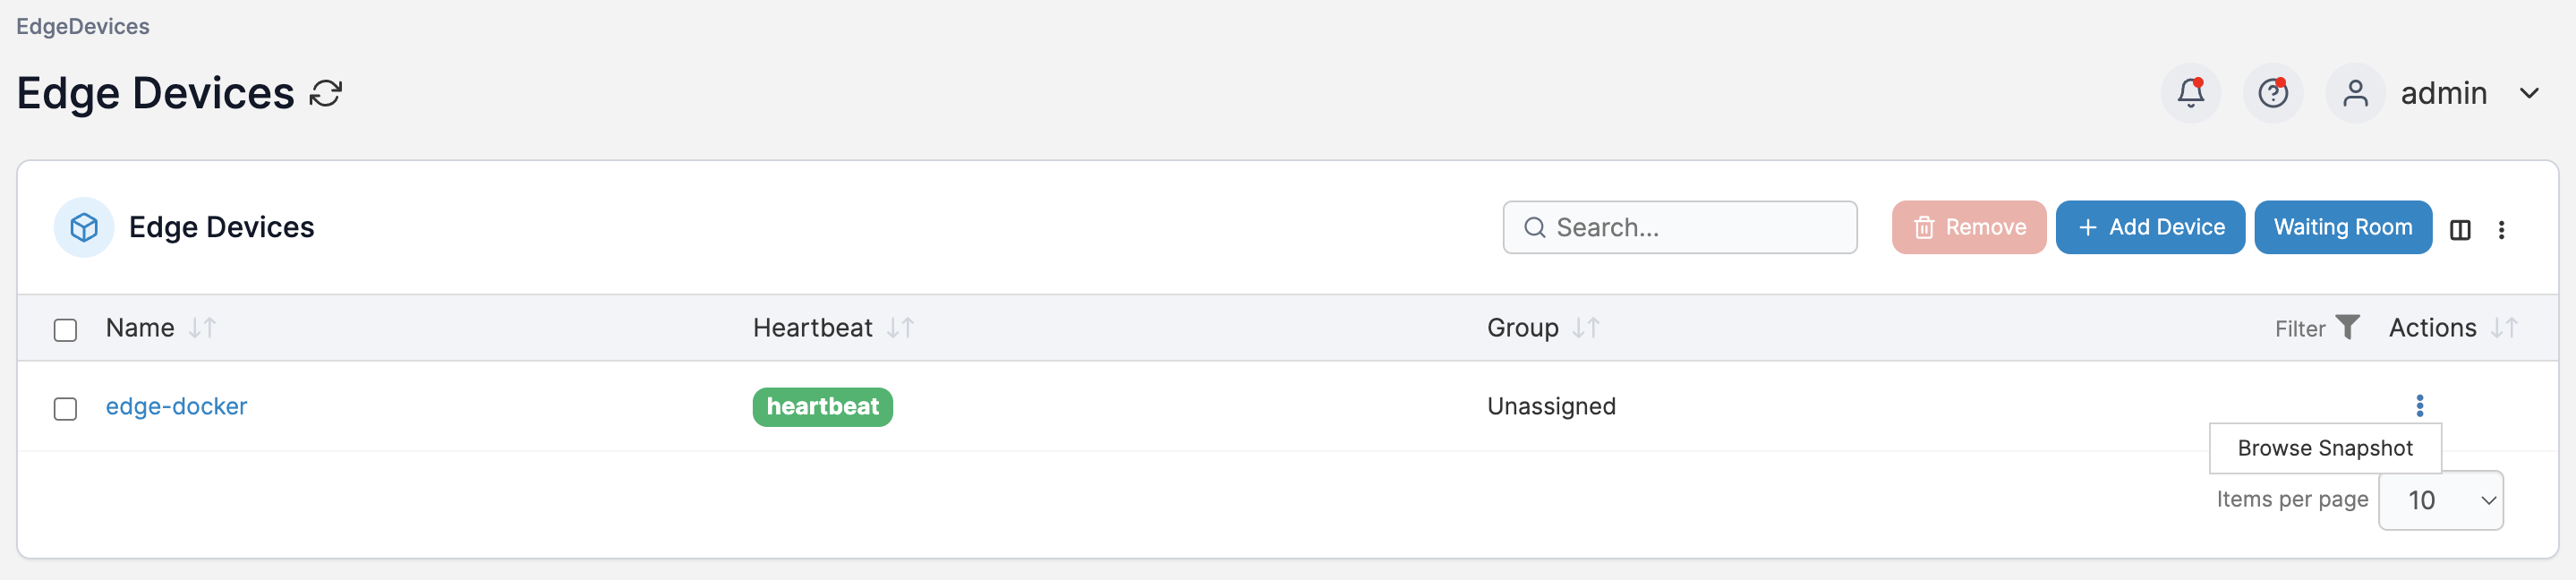Open the items per page dropdown

pyautogui.click(x=2440, y=500)
